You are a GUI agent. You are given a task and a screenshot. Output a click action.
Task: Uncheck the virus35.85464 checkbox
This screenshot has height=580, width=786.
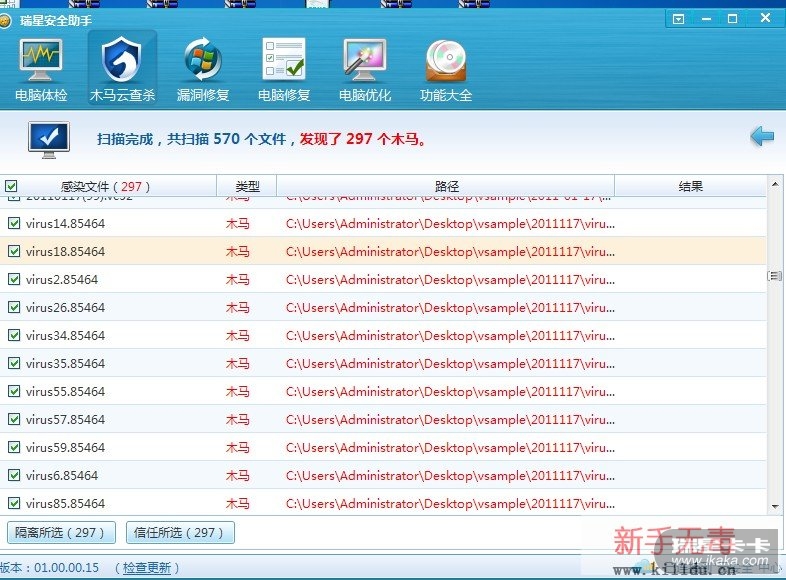pos(14,363)
